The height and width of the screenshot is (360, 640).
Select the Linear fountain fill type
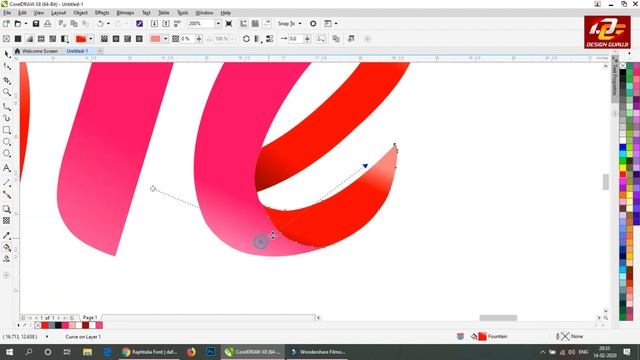click(x=104, y=39)
